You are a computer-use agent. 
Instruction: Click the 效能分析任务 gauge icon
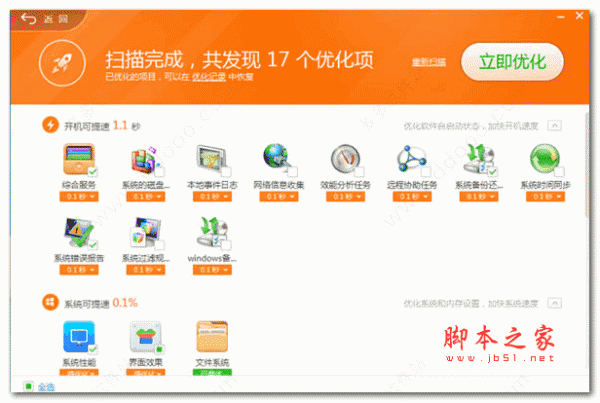pos(345,158)
